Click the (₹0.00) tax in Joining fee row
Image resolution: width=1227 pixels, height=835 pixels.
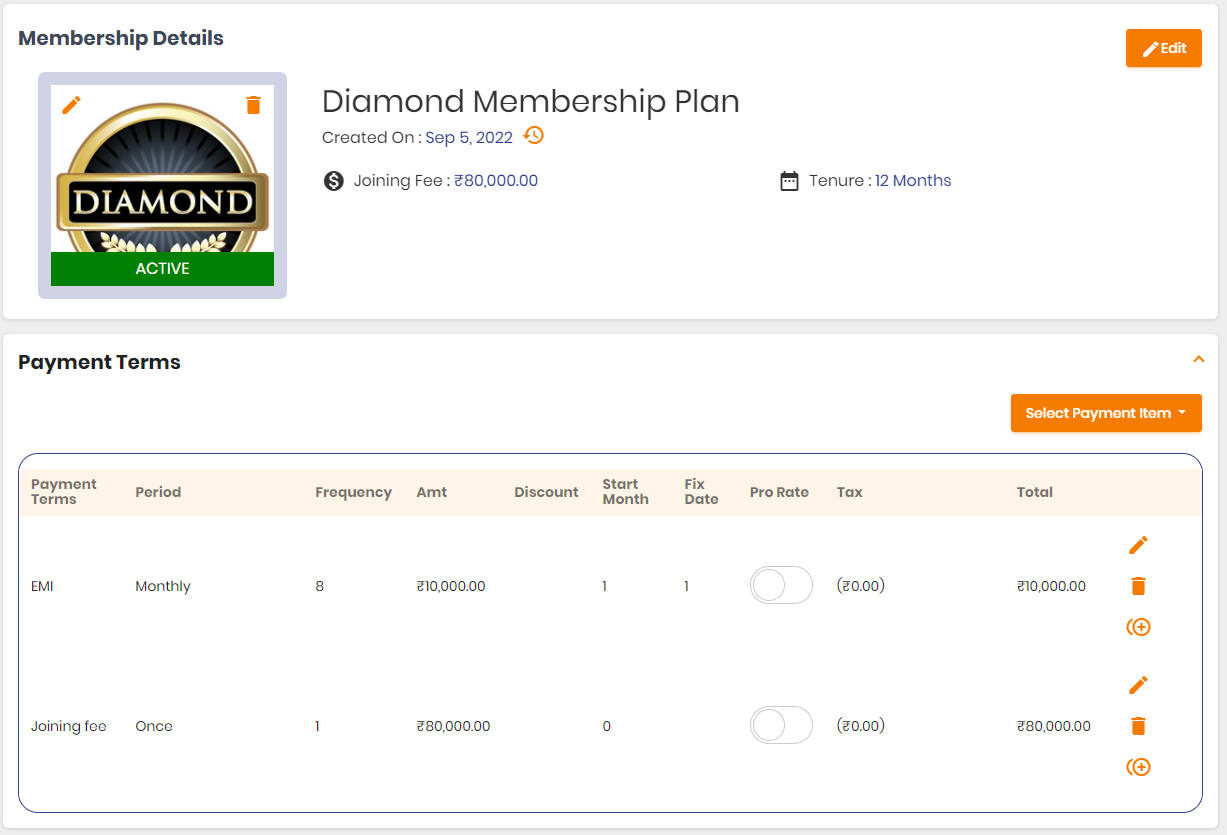coord(861,726)
